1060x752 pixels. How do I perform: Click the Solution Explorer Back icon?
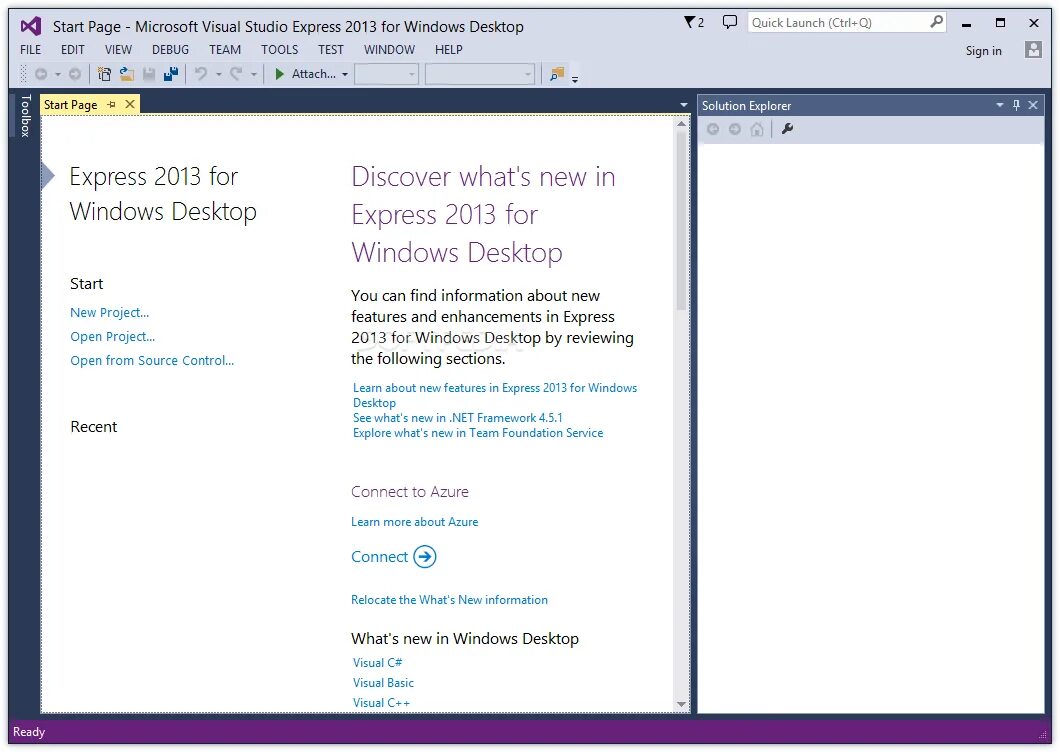713,128
